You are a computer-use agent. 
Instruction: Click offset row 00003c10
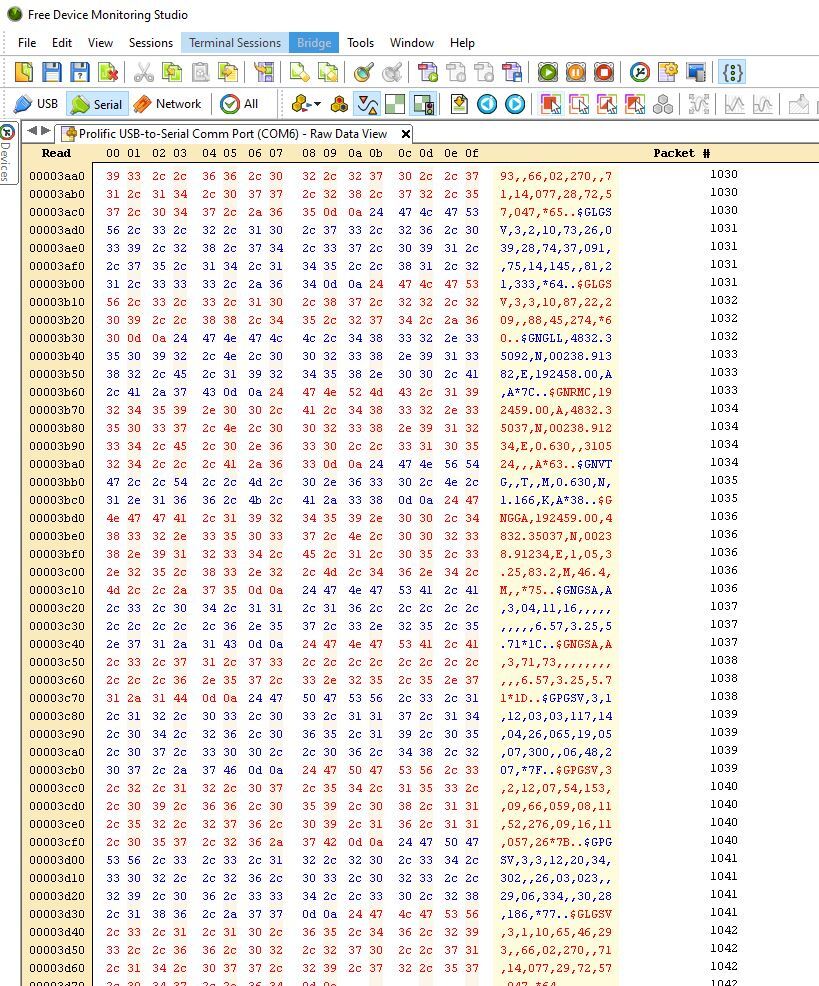pyautogui.click(x=57, y=590)
